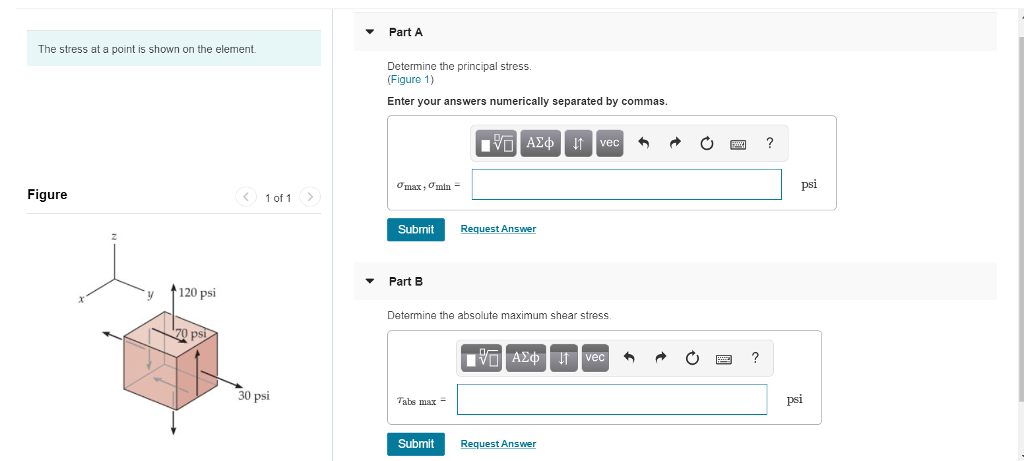Undo last entry in Part B
This screenshot has height=461, width=1024.
pyautogui.click(x=630, y=358)
